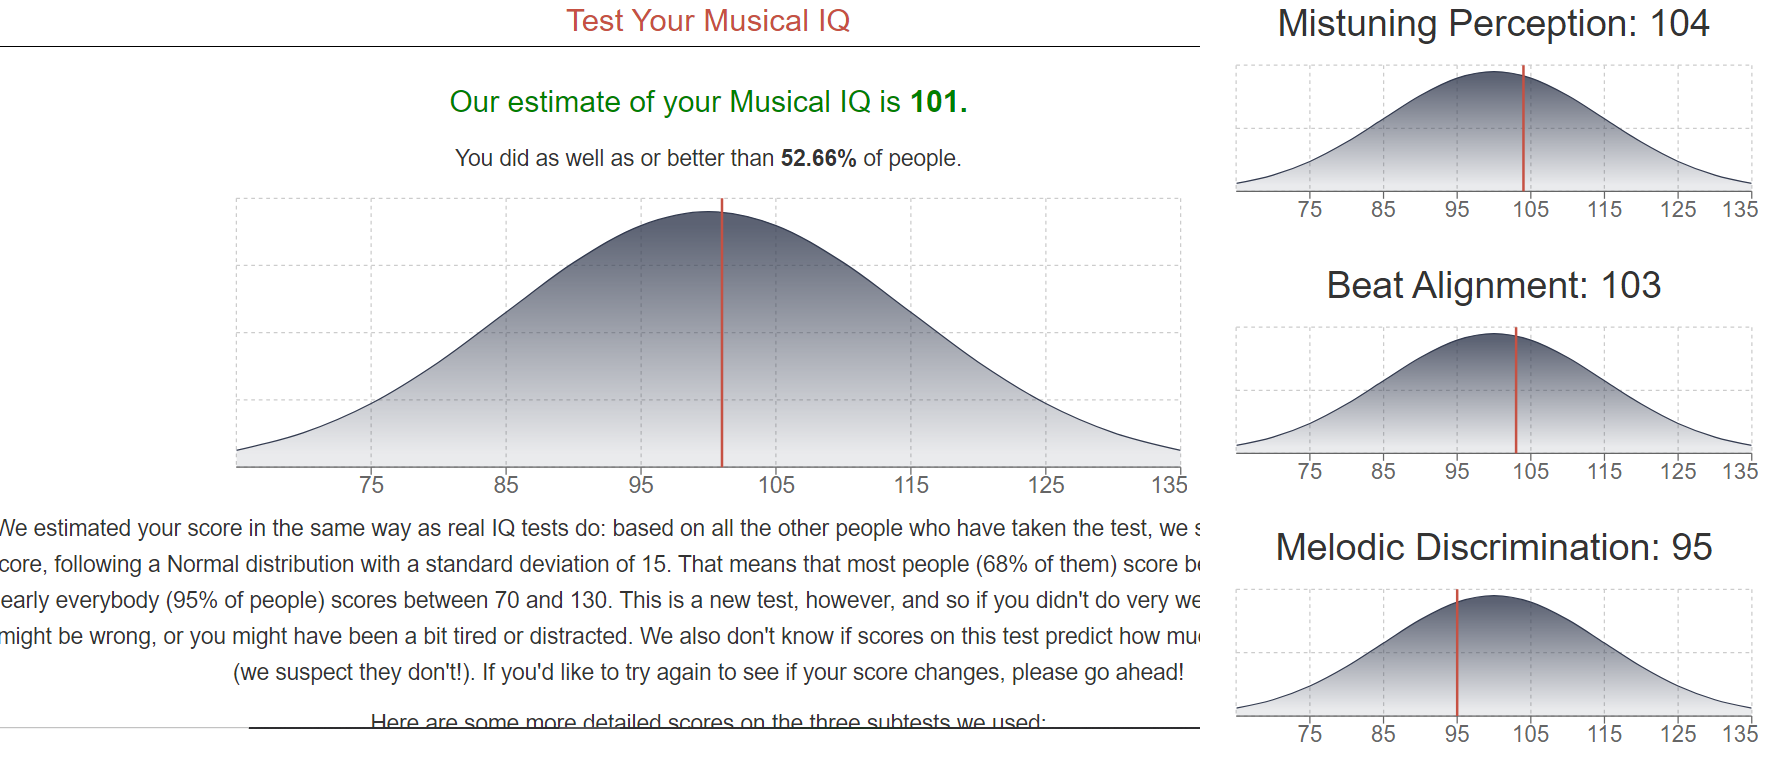Select the Mistuning Perception: 104 title
This screenshot has height=765, width=1773.
click(x=1493, y=23)
